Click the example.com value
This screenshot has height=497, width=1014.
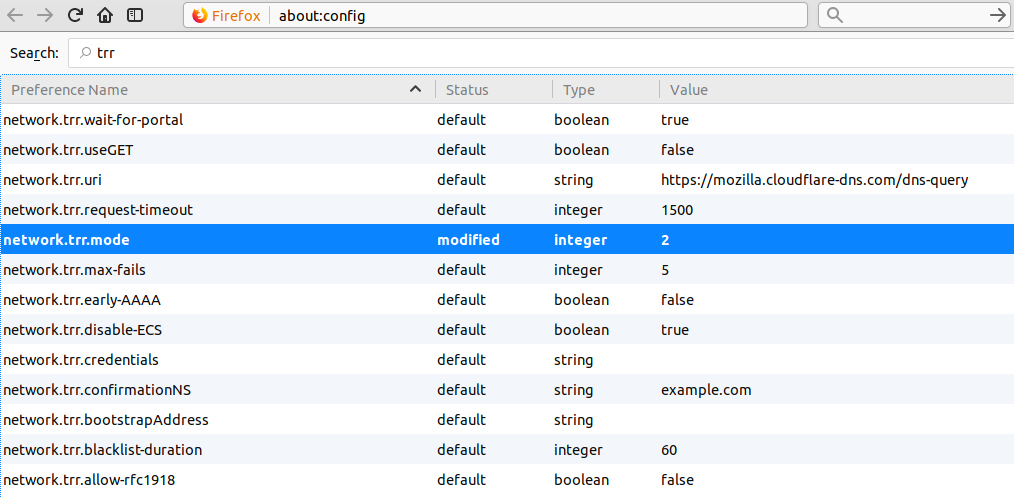click(x=706, y=390)
